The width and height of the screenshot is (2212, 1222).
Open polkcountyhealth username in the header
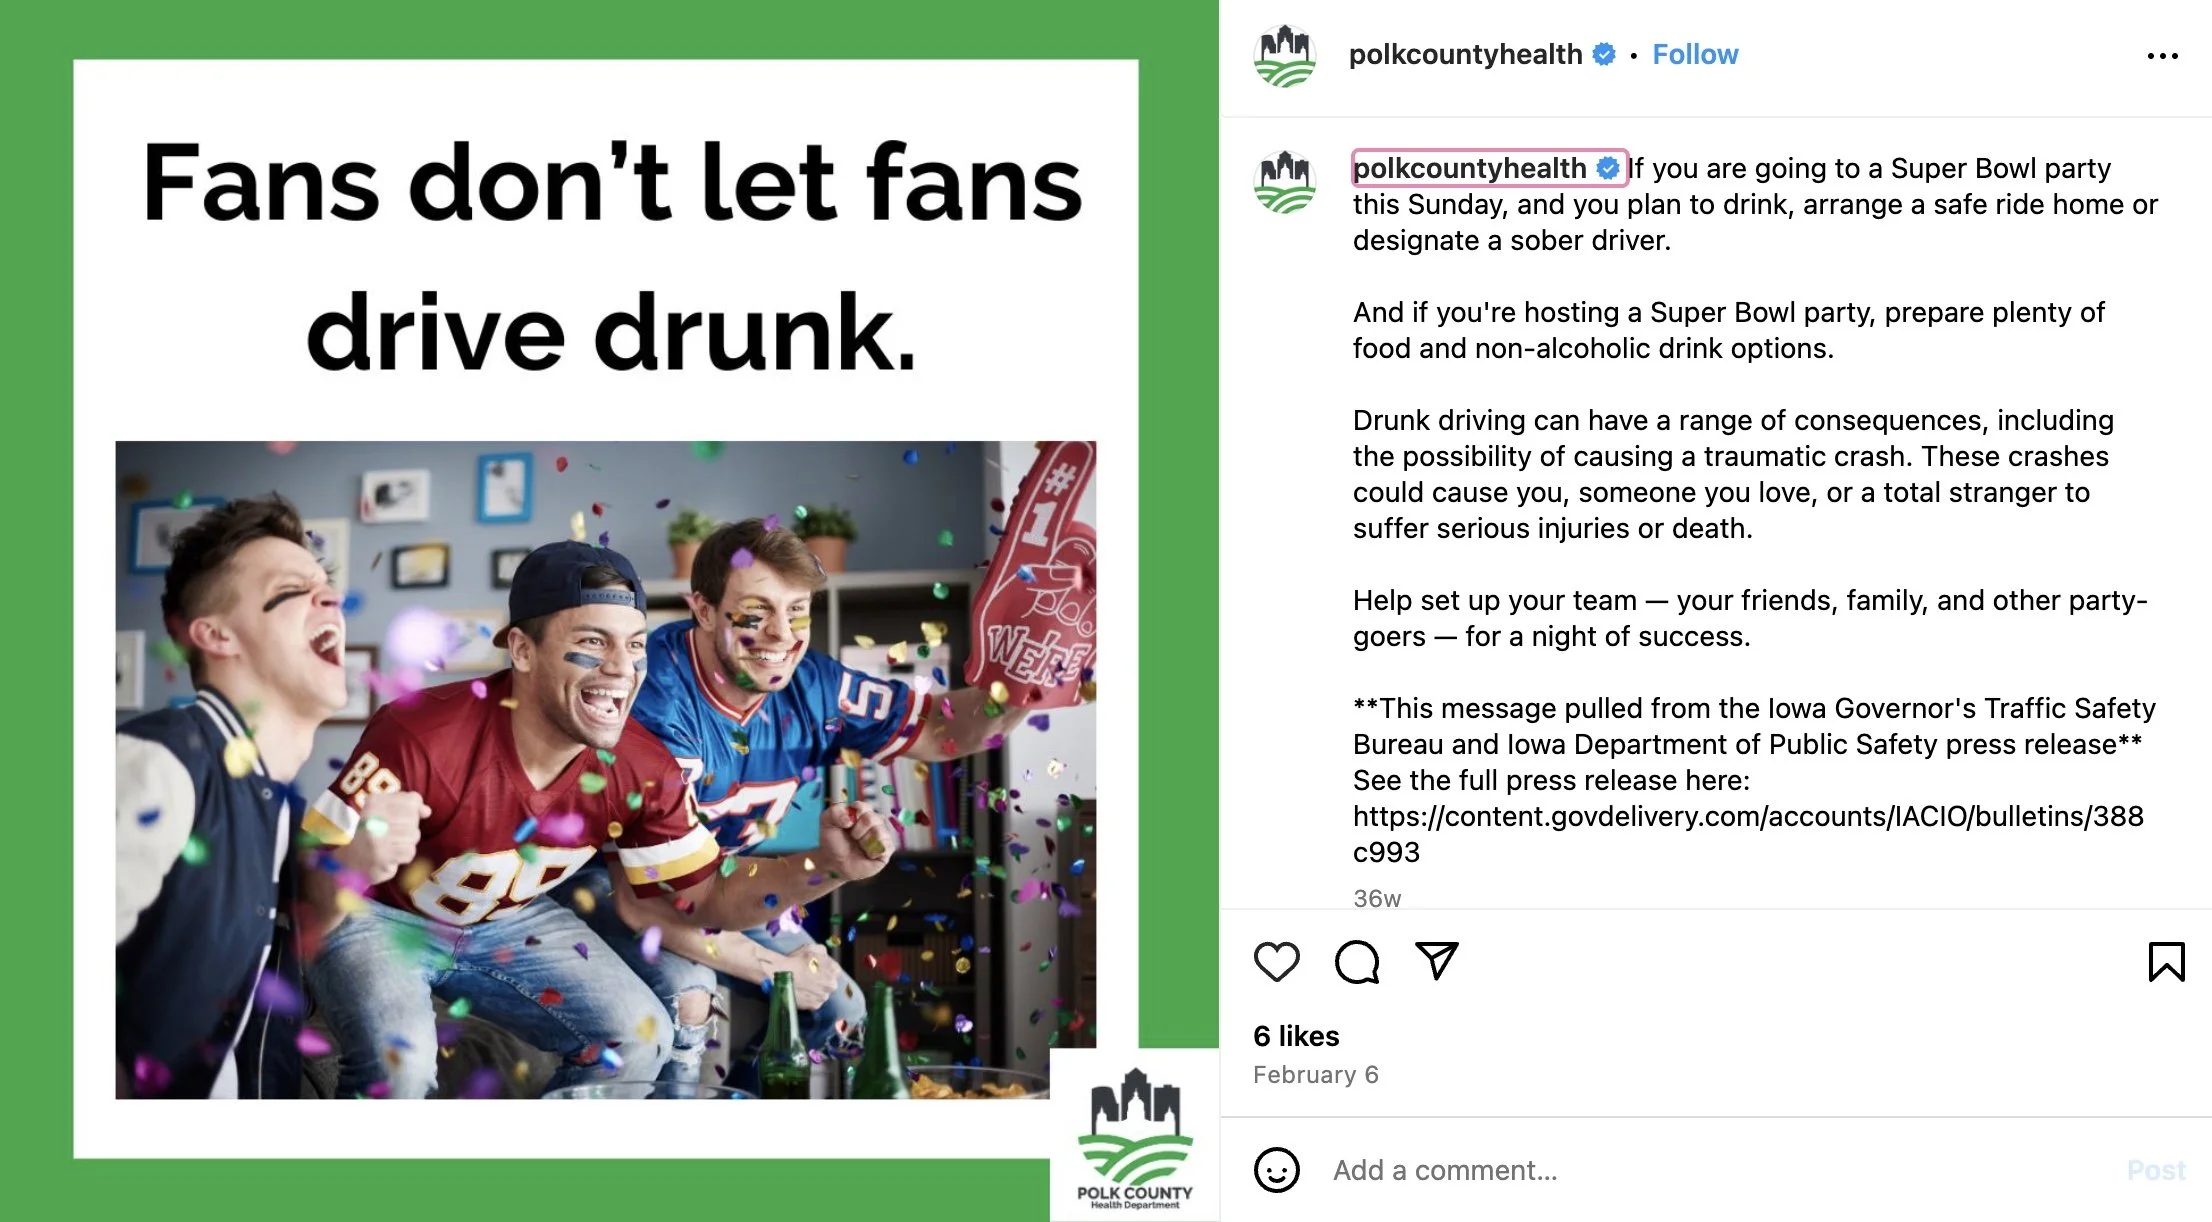coord(1465,54)
